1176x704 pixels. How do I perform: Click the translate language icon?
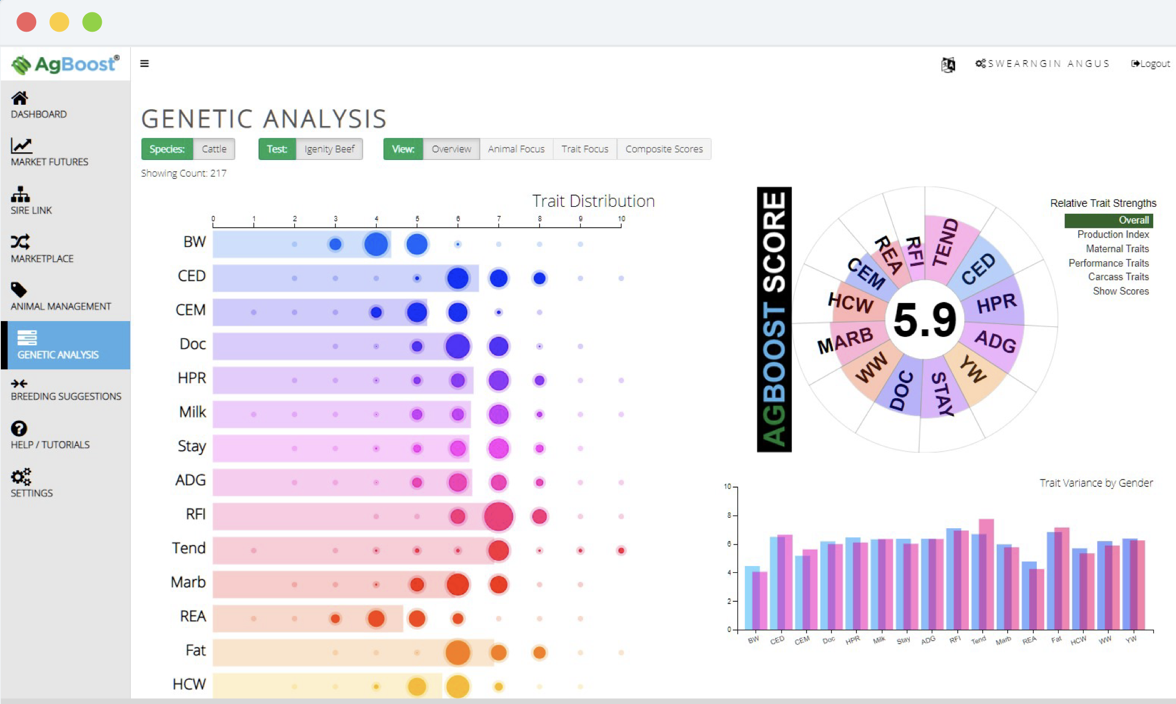[x=948, y=64]
